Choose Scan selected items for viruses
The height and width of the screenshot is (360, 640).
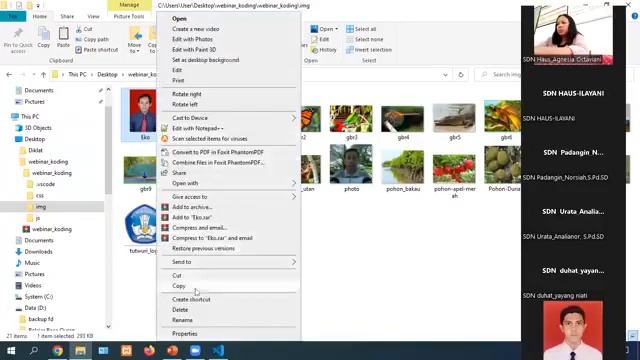point(229,139)
